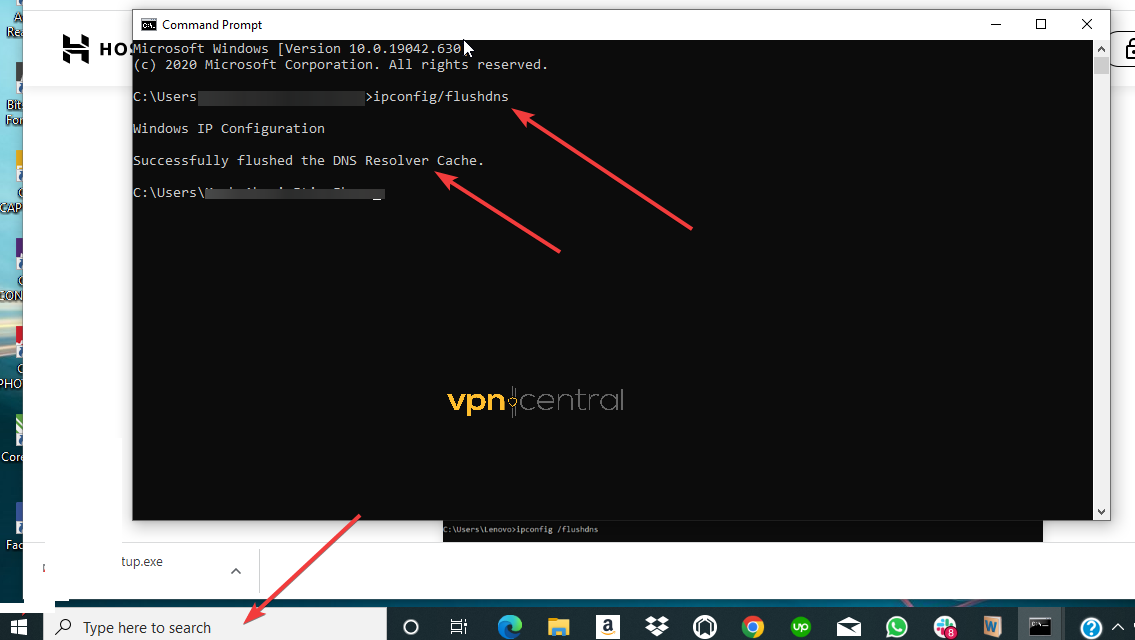Expand options for the tup.exe download
The width and height of the screenshot is (1135, 640).
[236, 570]
